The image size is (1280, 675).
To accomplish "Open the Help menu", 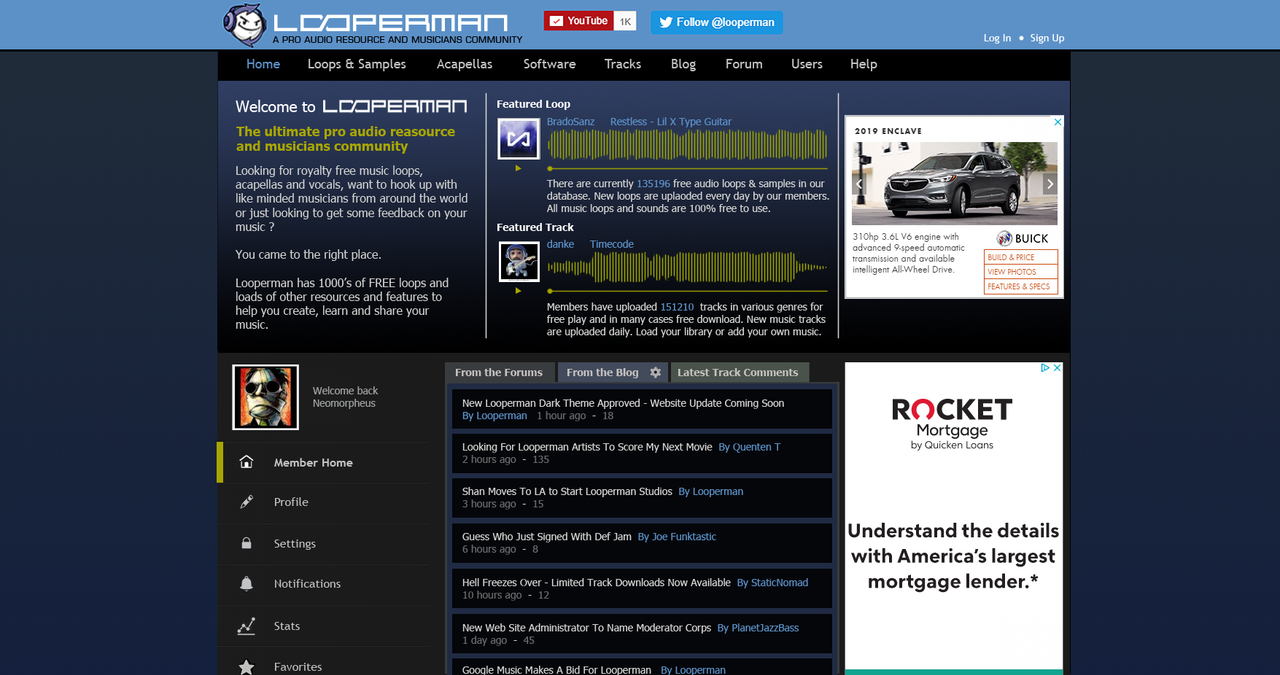I will [864, 64].
